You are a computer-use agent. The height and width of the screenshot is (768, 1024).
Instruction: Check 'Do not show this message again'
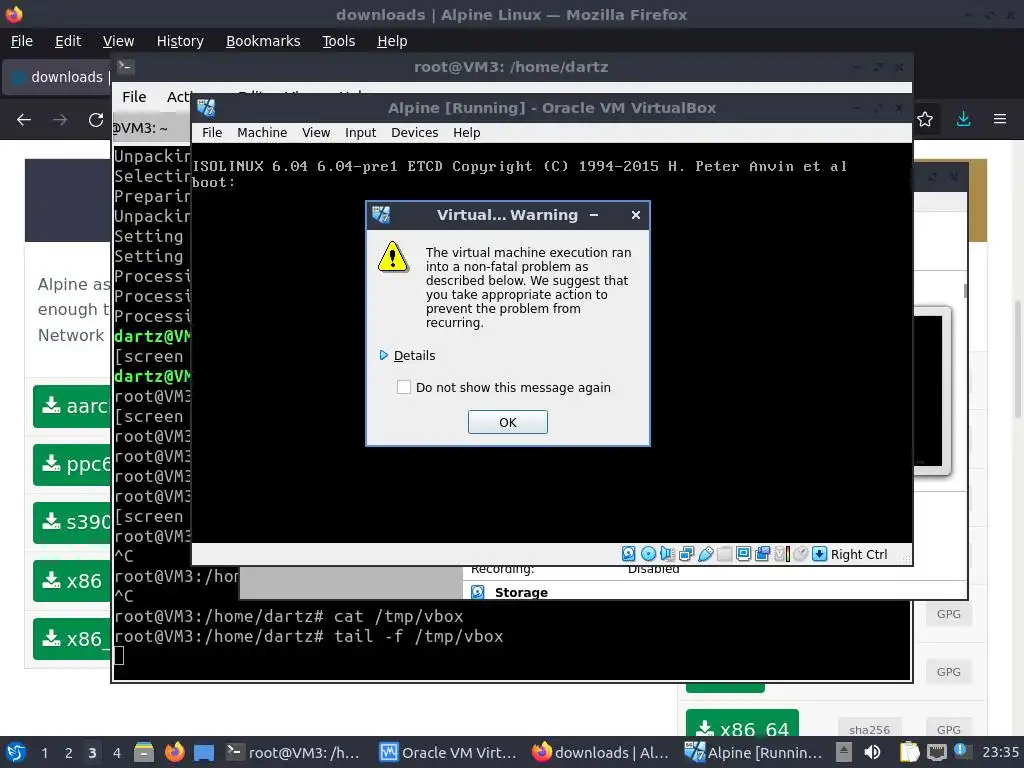tap(404, 387)
